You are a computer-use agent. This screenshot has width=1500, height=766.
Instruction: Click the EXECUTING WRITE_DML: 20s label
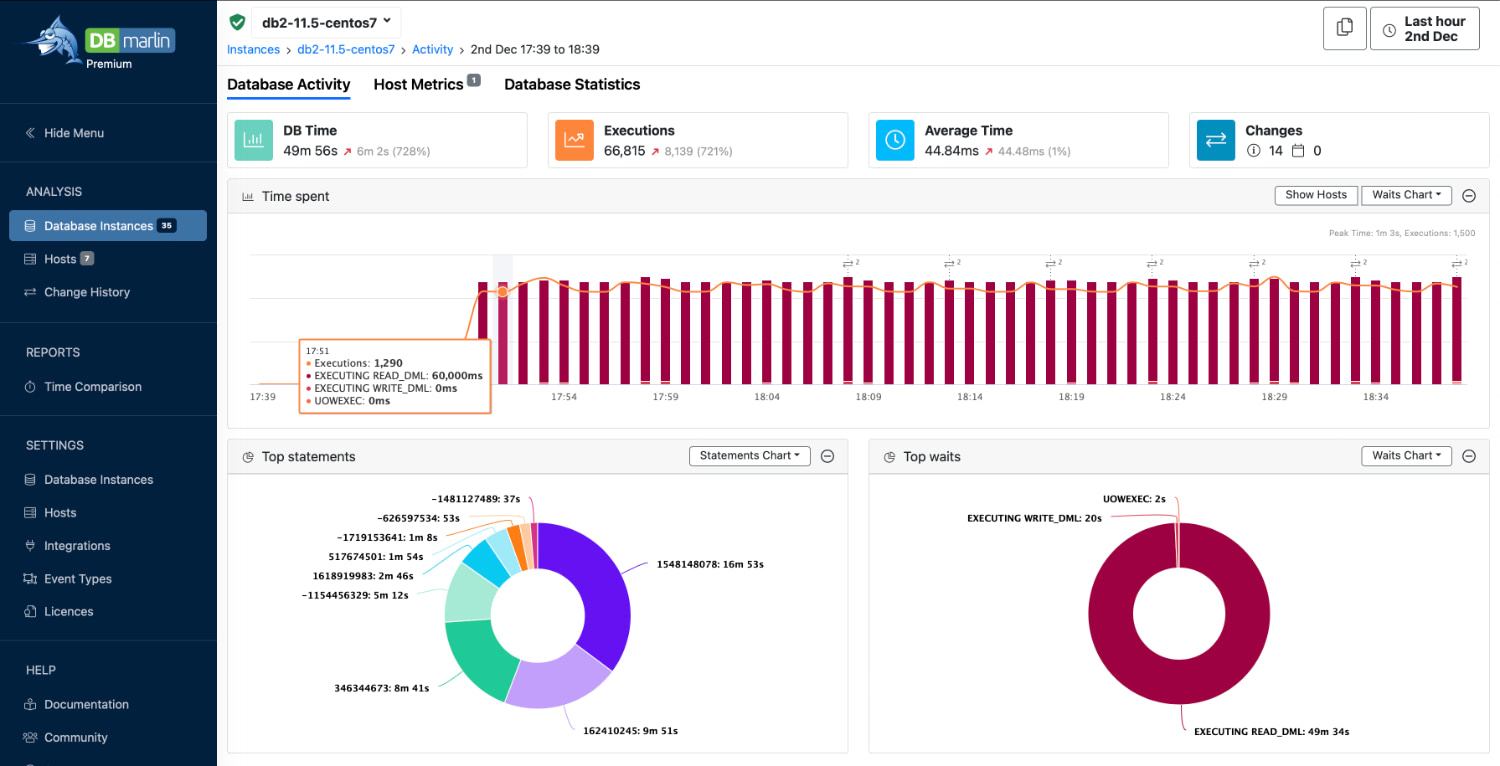(x=1033, y=518)
